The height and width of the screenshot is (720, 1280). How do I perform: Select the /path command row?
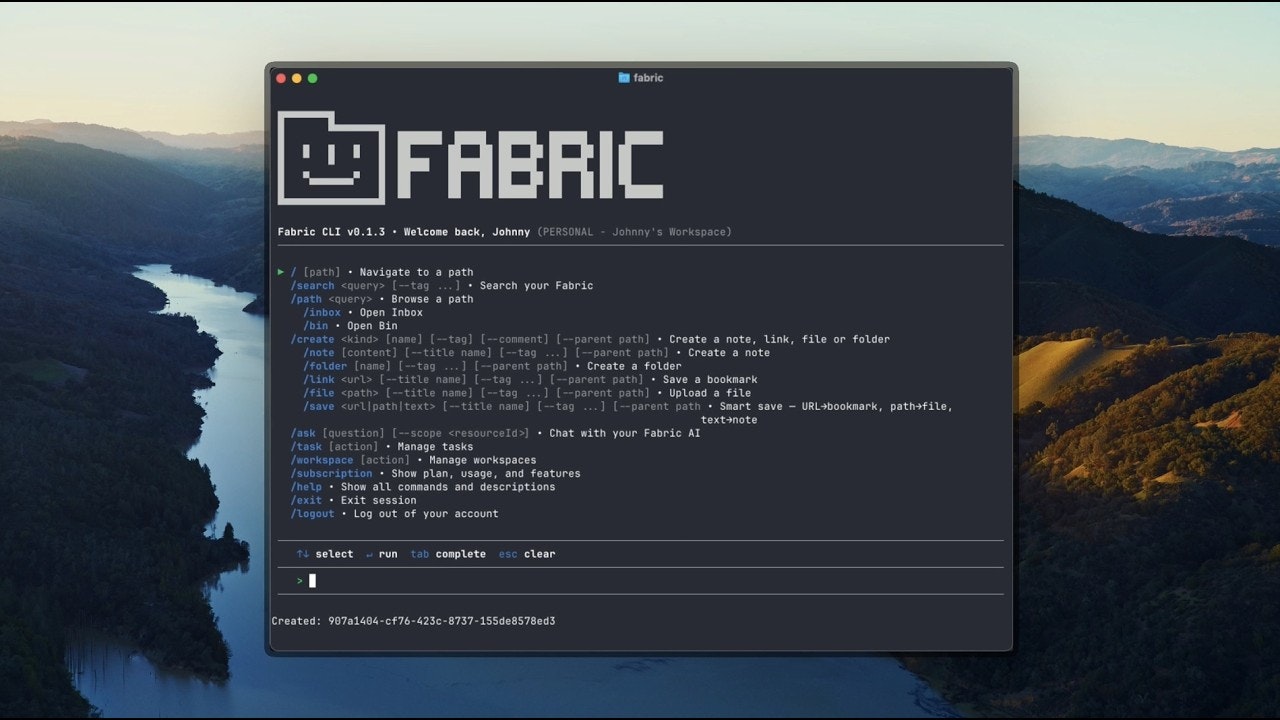[382, 299]
